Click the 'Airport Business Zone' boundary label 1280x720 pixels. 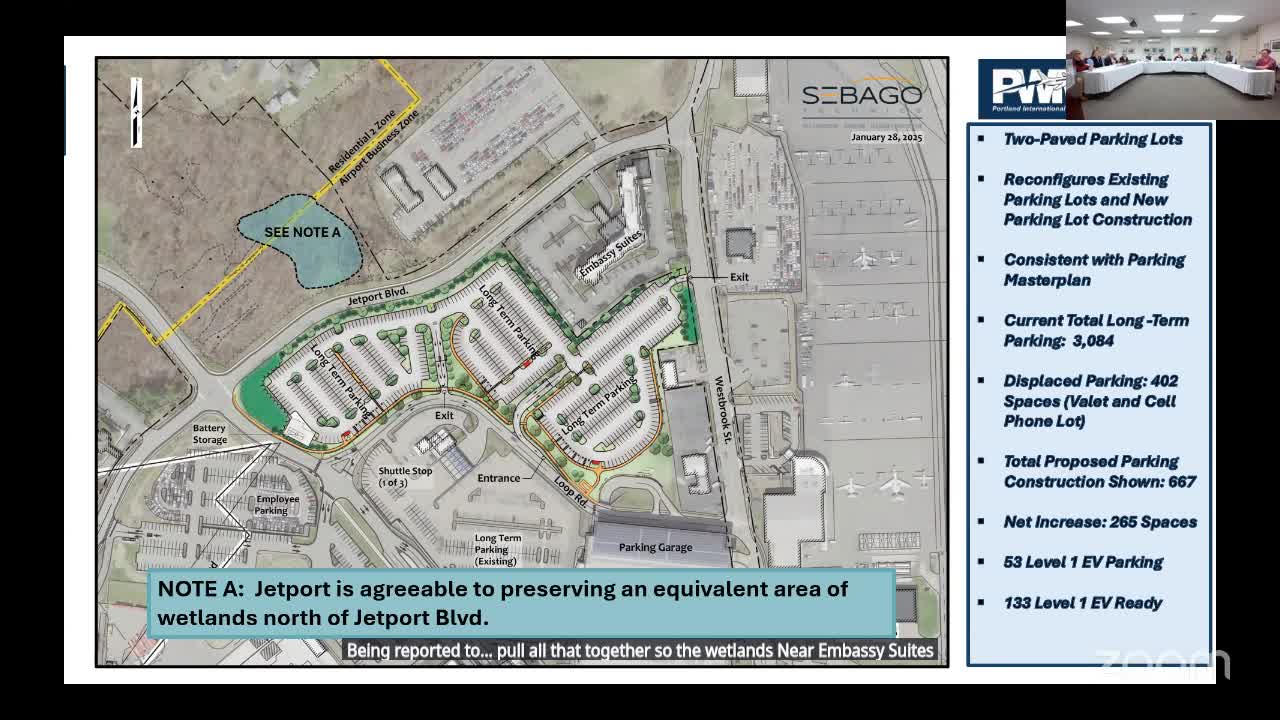pyautogui.click(x=378, y=149)
